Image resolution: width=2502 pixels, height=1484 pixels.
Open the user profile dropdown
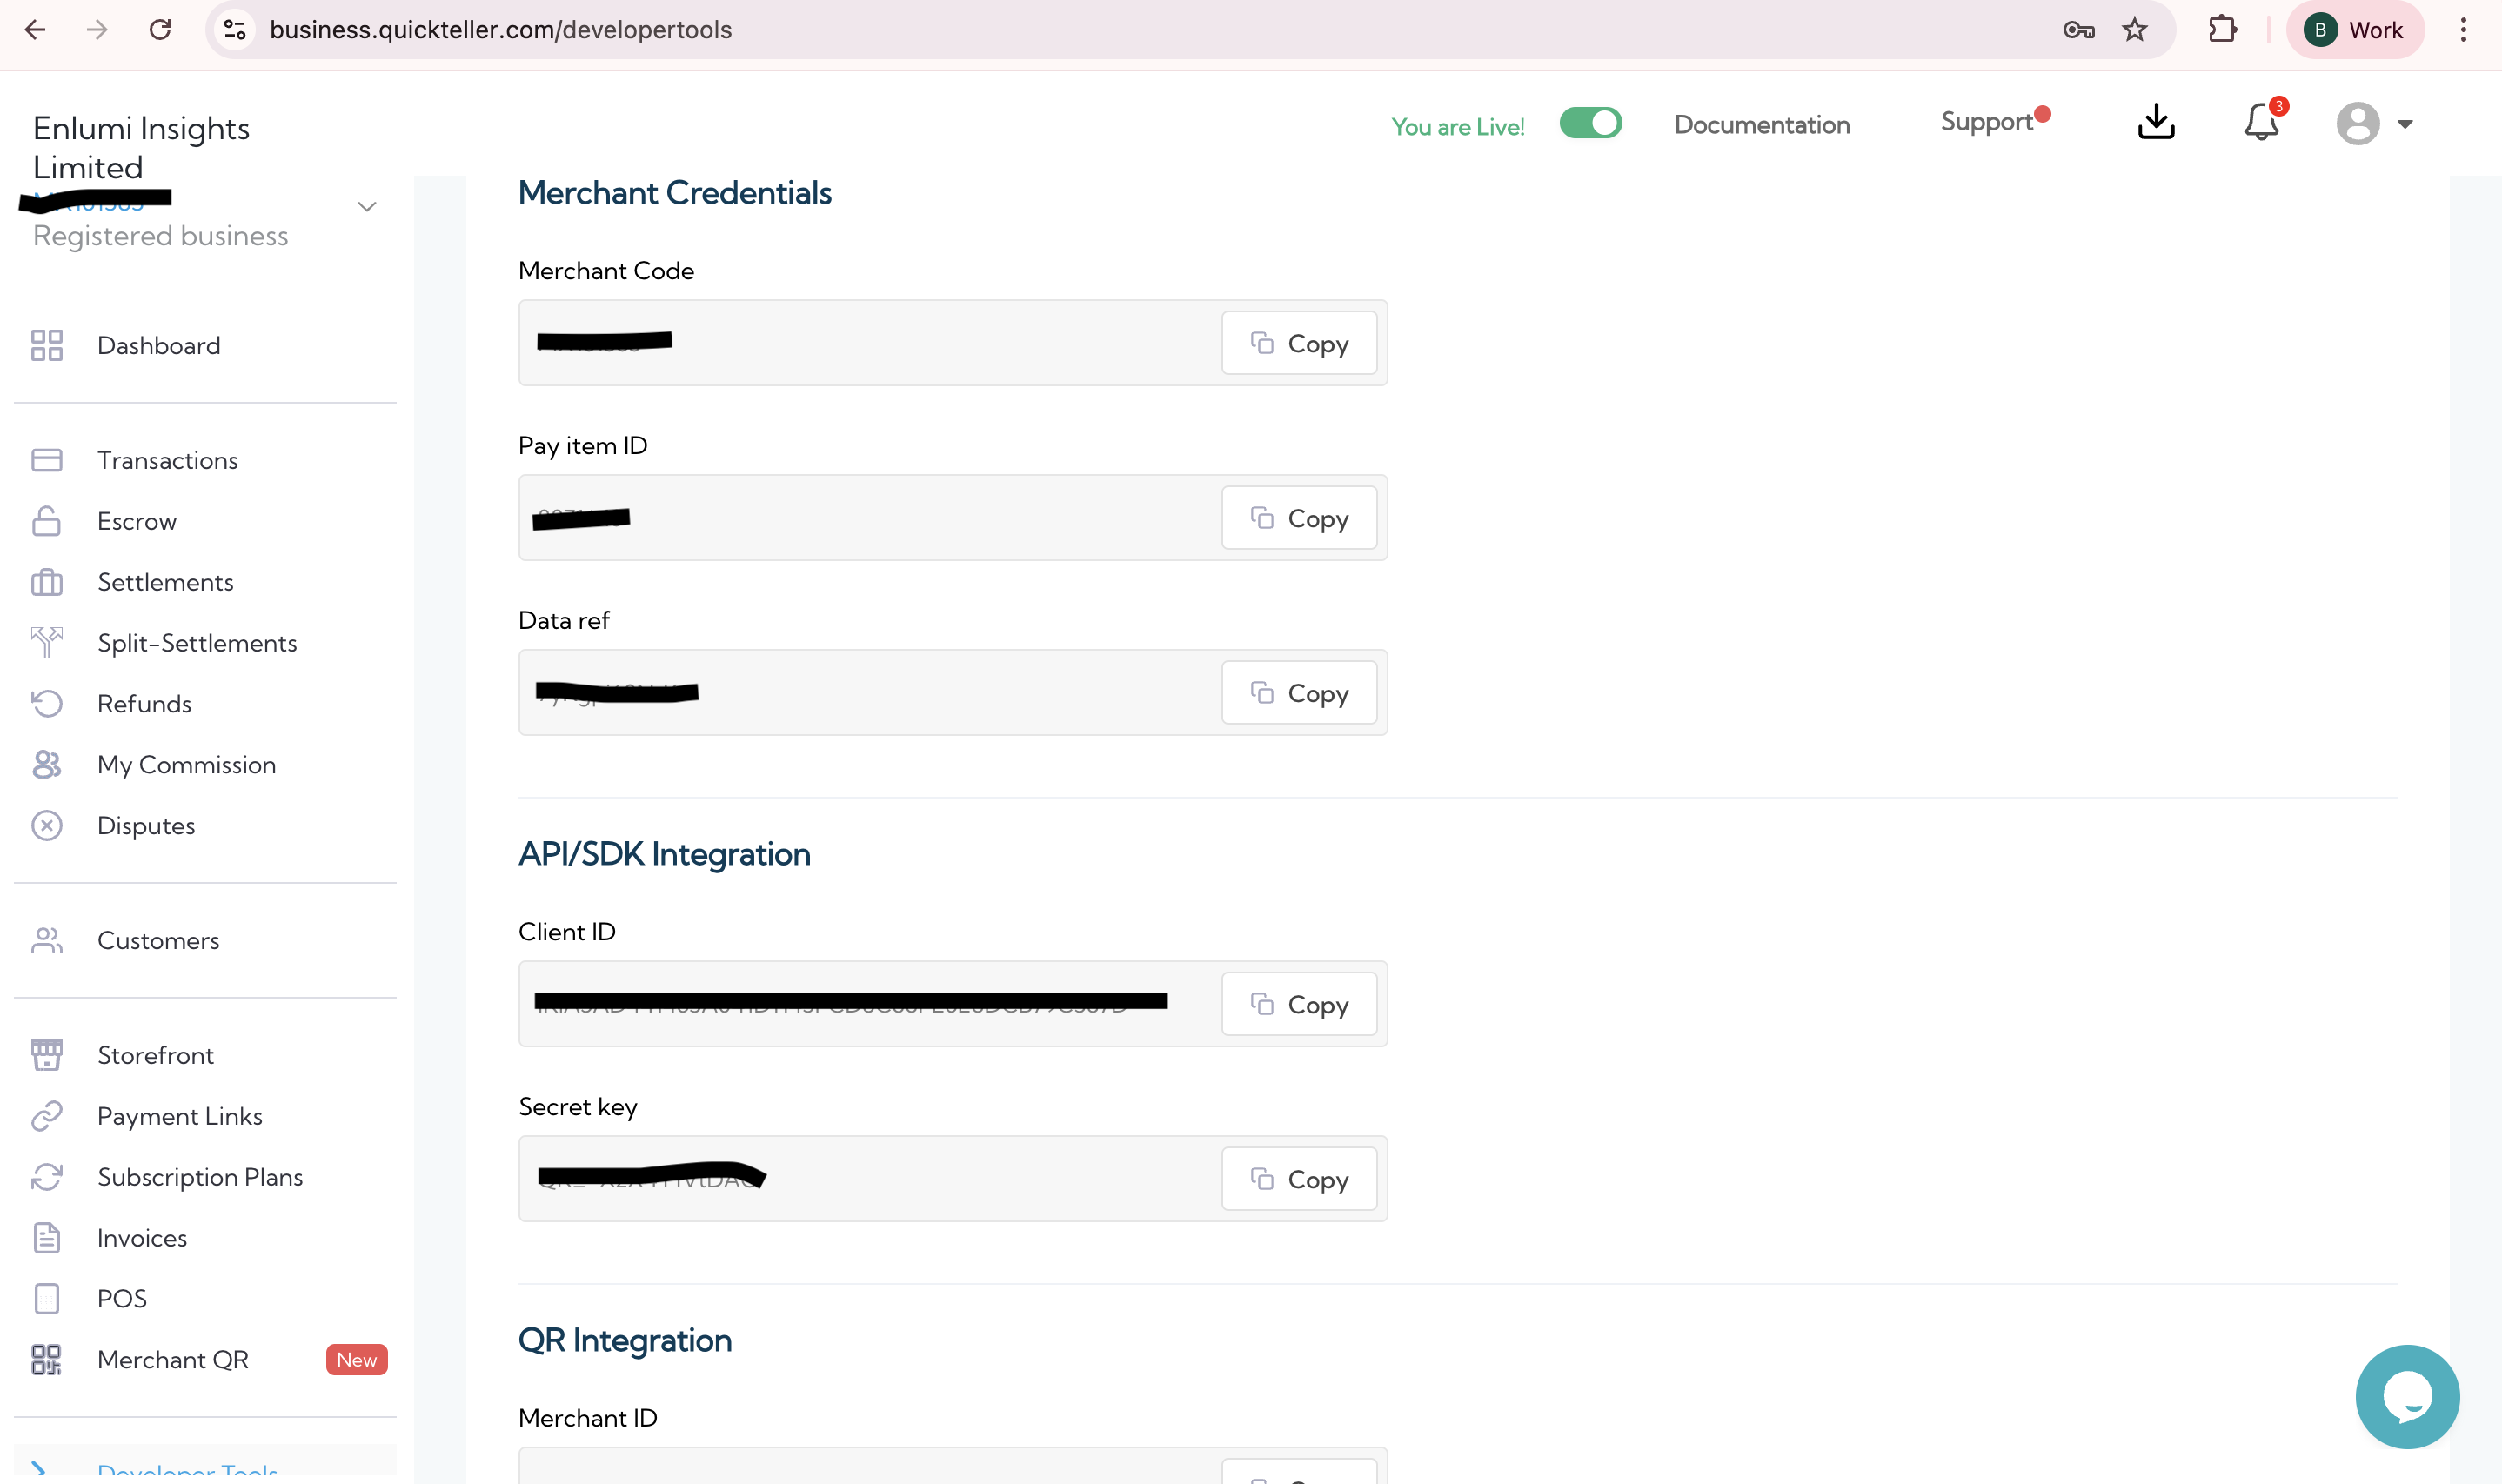click(x=2374, y=124)
